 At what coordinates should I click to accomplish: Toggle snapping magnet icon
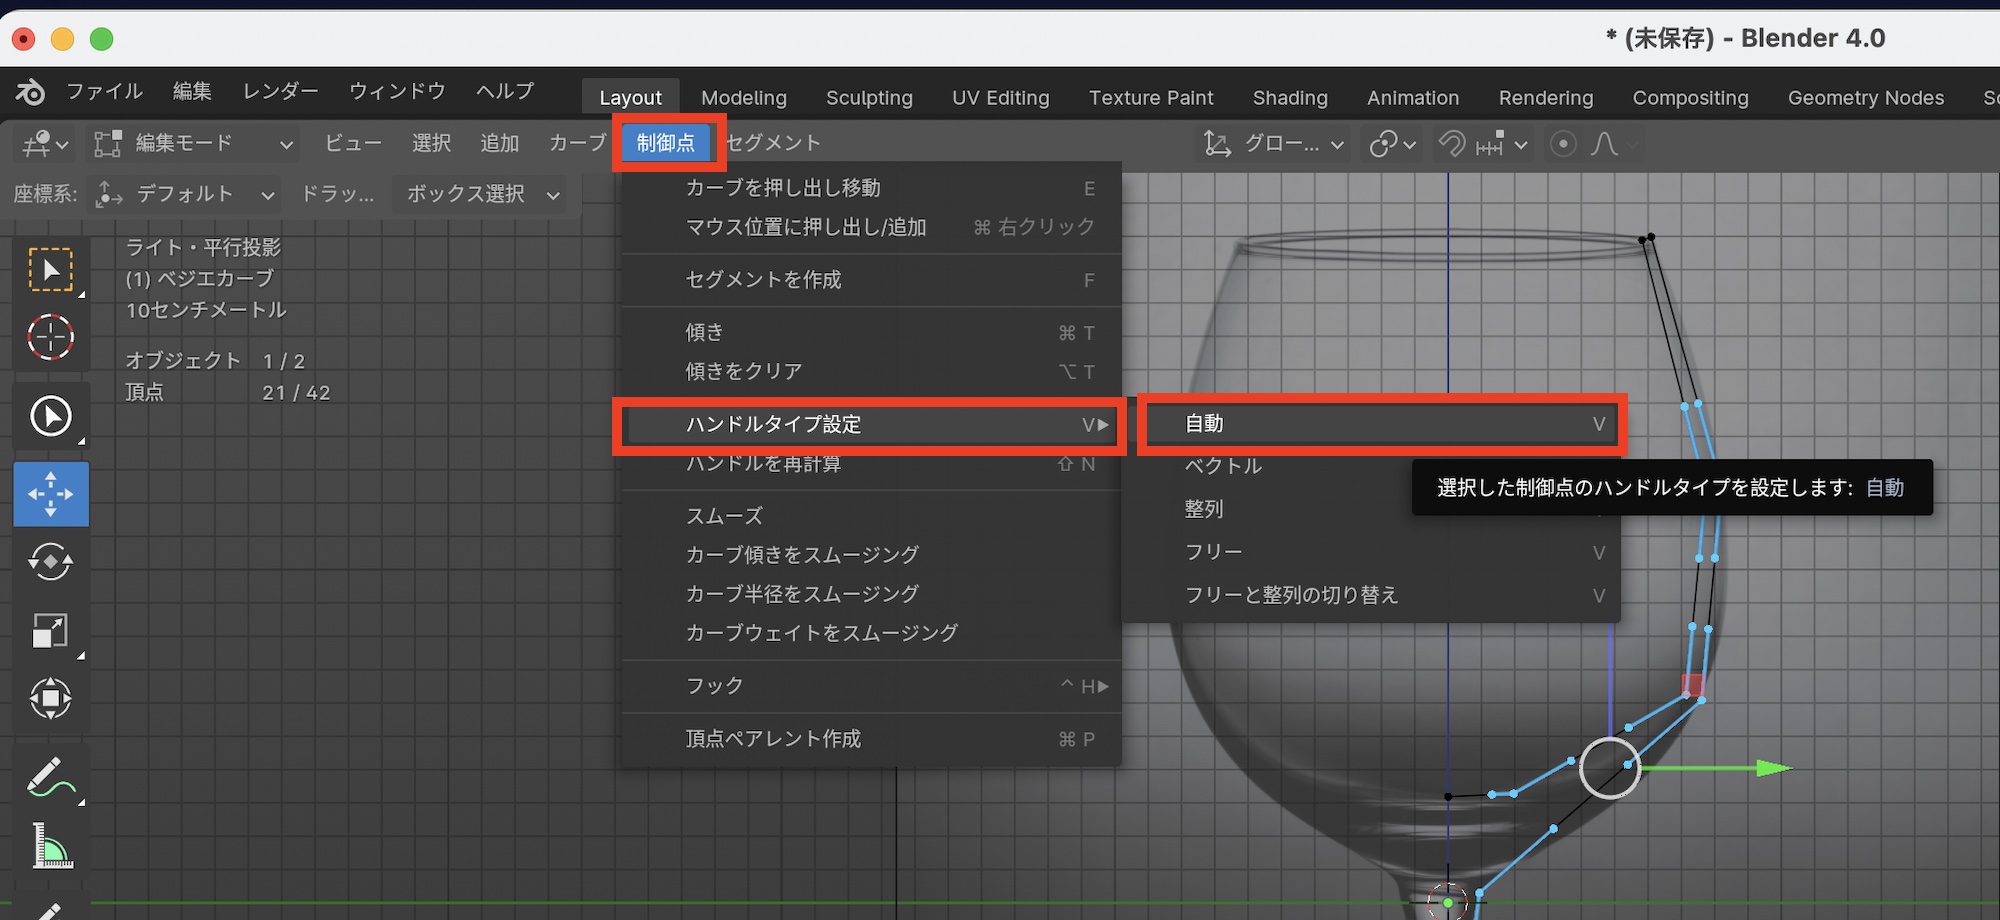(x=1451, y=144)
